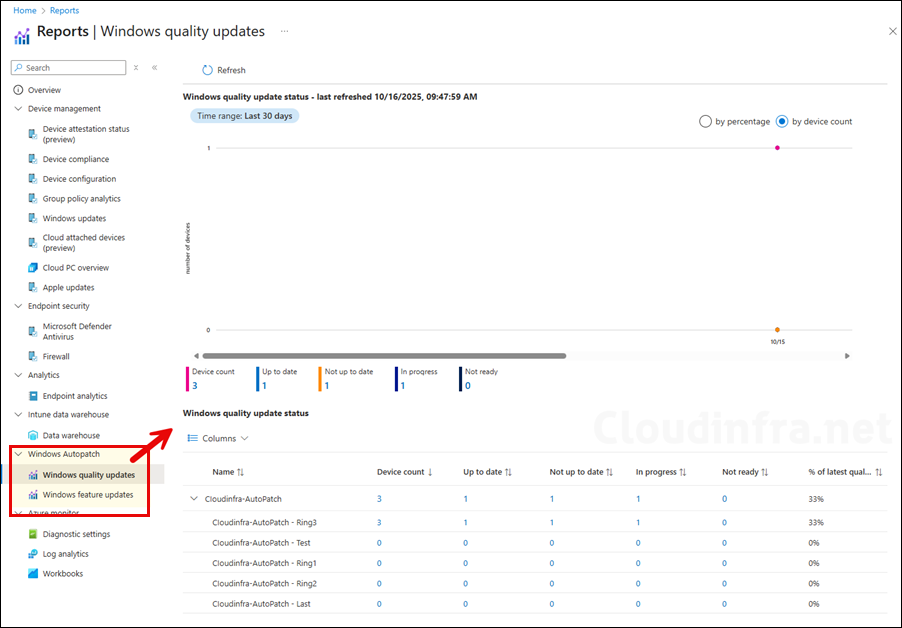902x628 pixels.
Task: Click the Device compliance report icon
Action: [33, 159]
